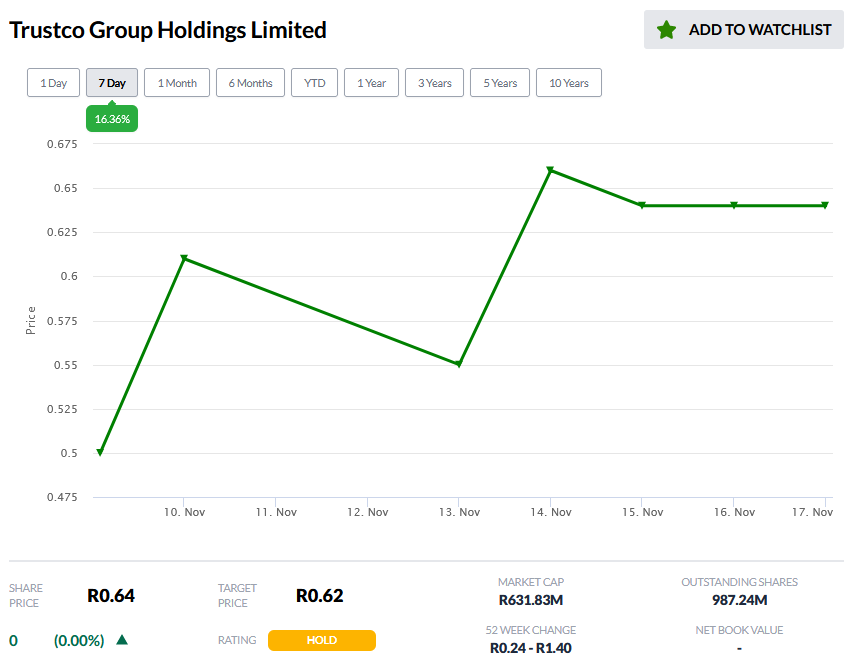Select the 7 Day range tab
This screenshot has height=662, width=859.
click(112, 83)
